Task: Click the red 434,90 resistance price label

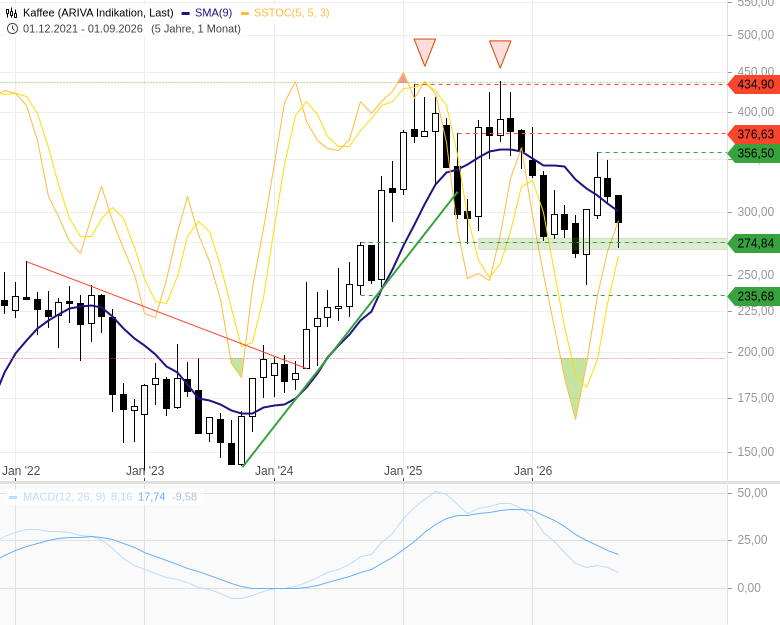Action: (752, 85)
